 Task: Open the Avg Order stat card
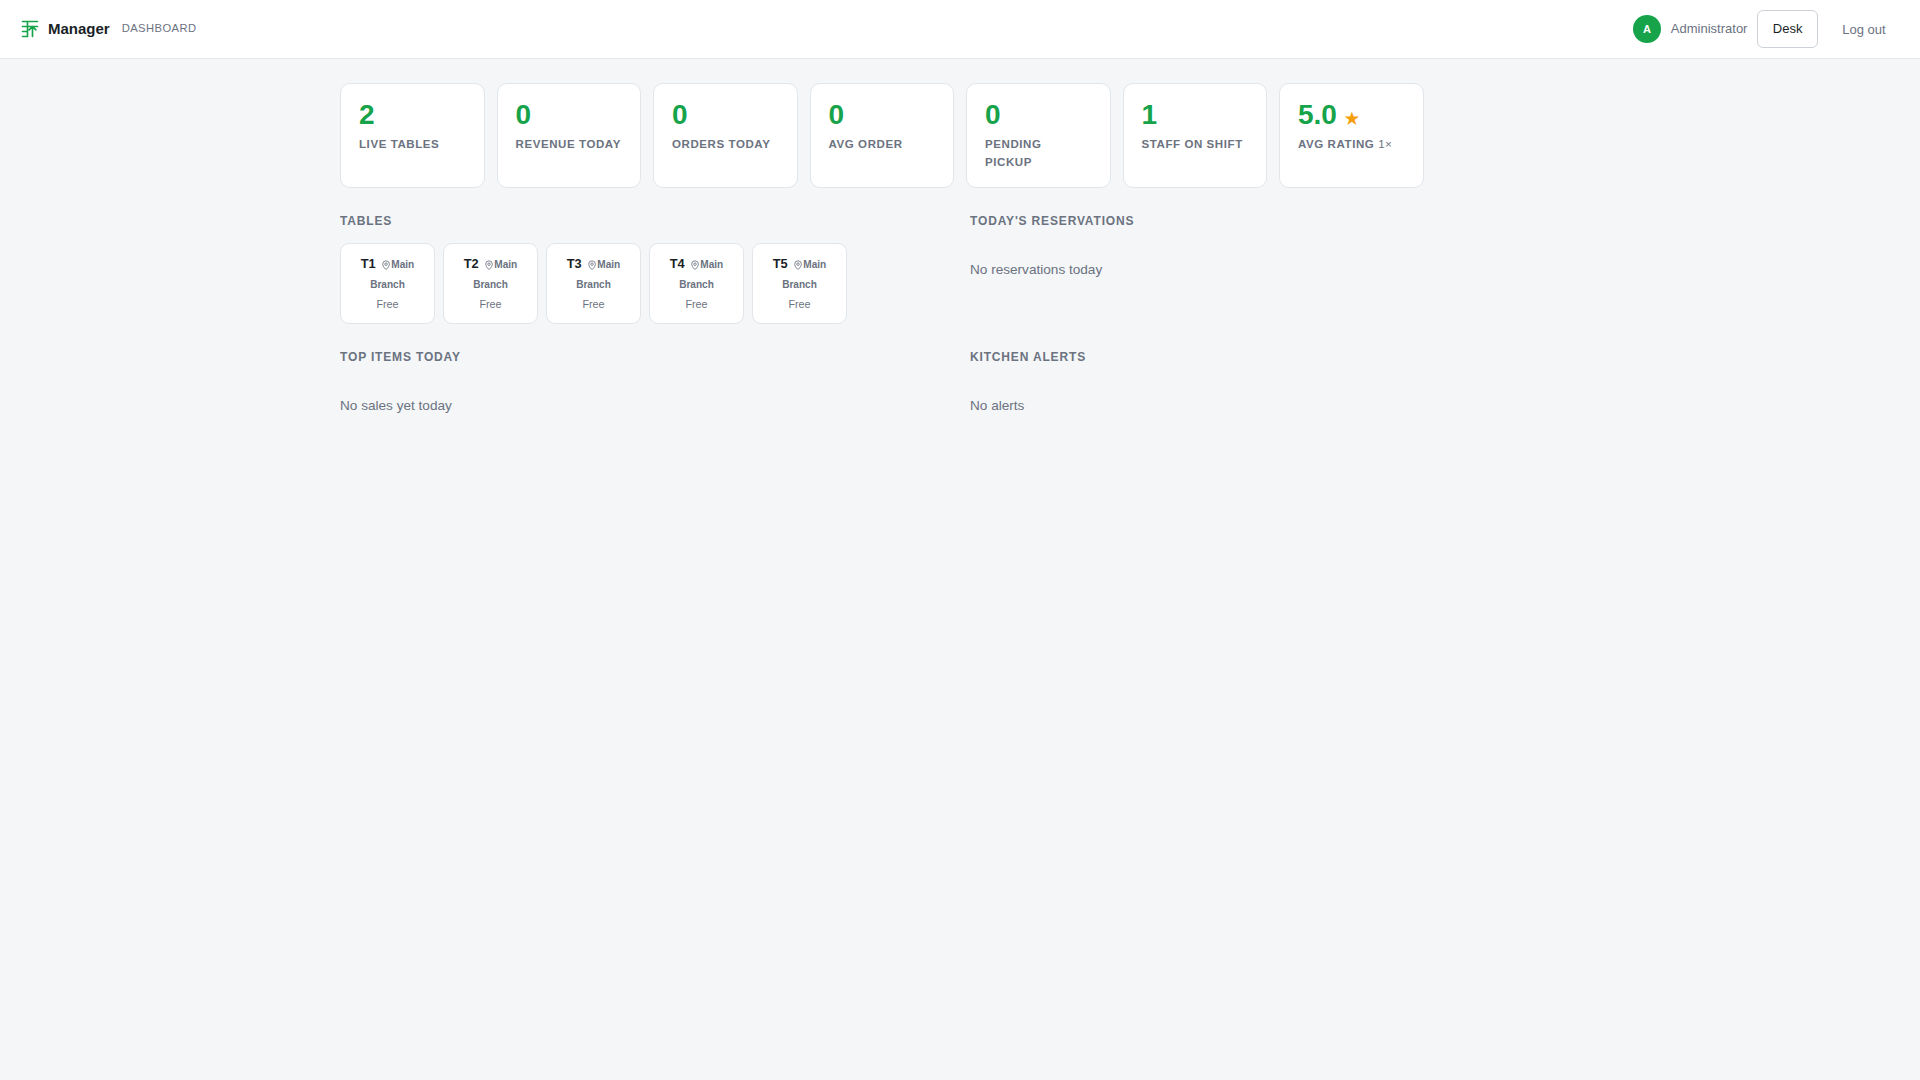882,135
